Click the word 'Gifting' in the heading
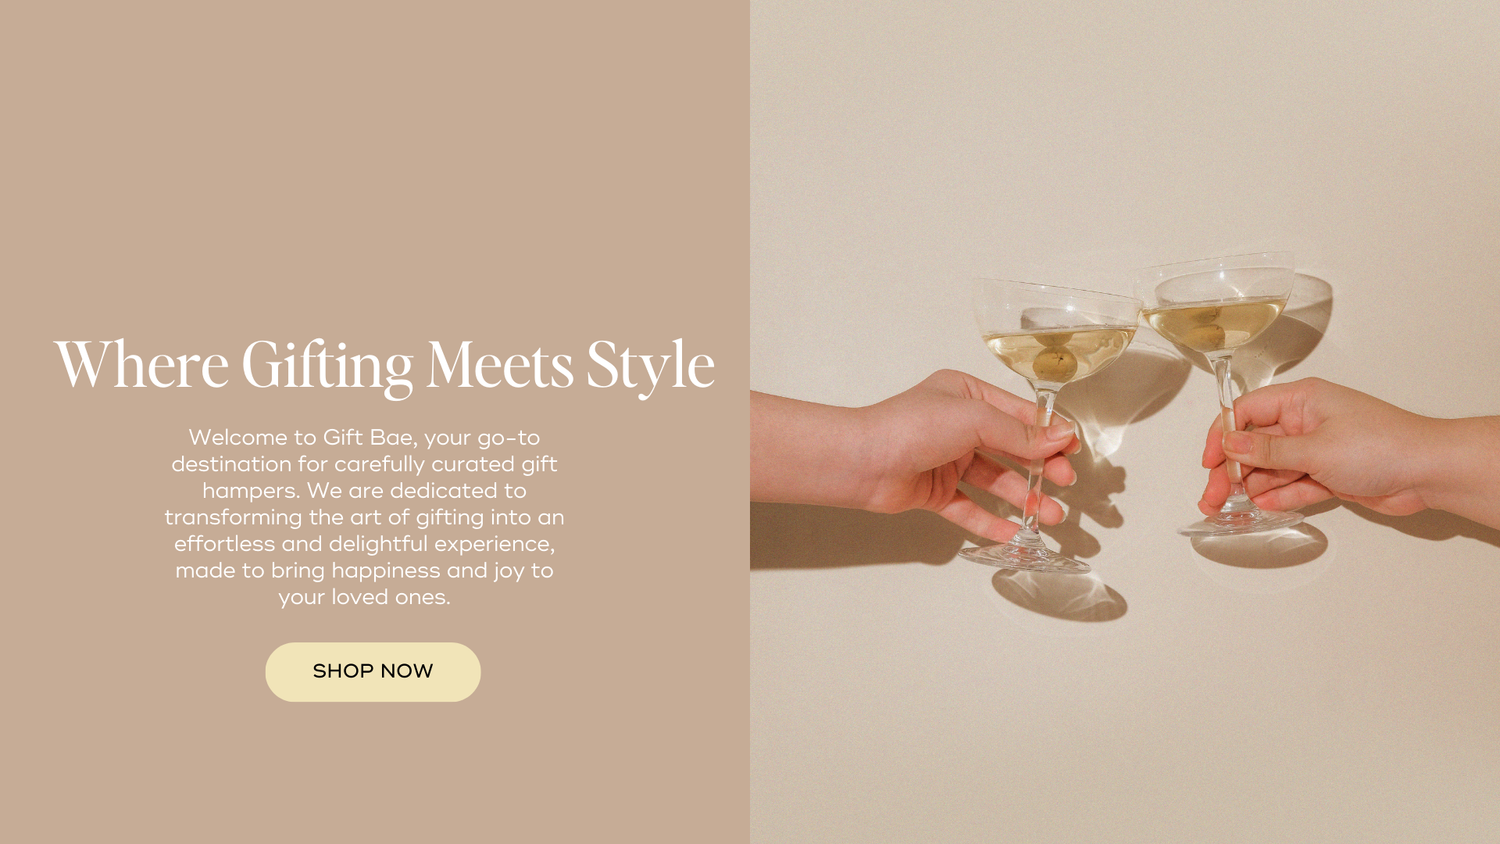 coord(327,367)
